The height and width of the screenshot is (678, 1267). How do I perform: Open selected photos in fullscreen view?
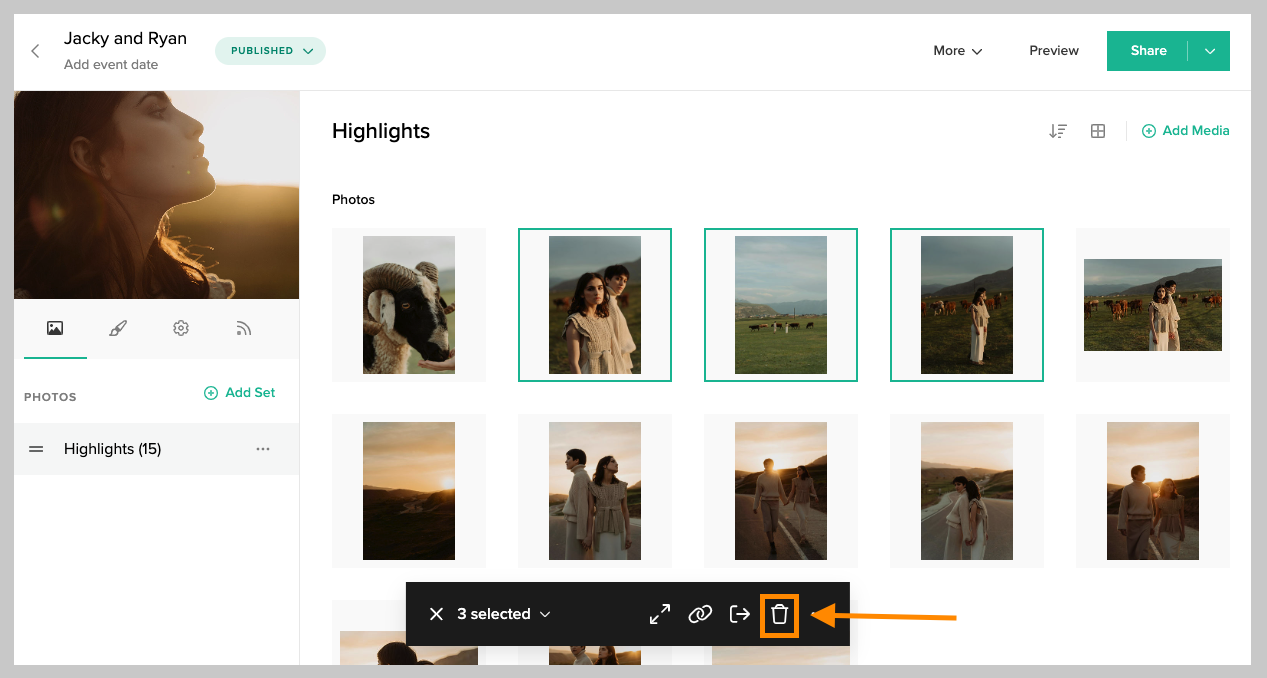point(660,614)
